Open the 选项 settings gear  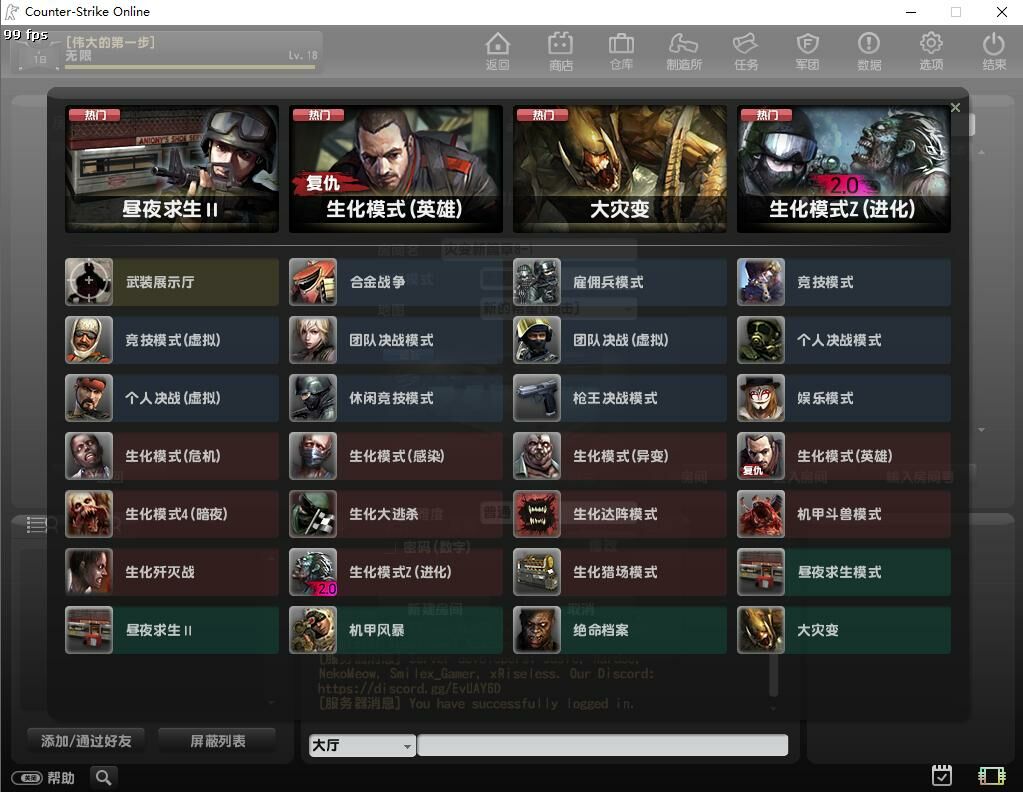click(x=931, y=51)
